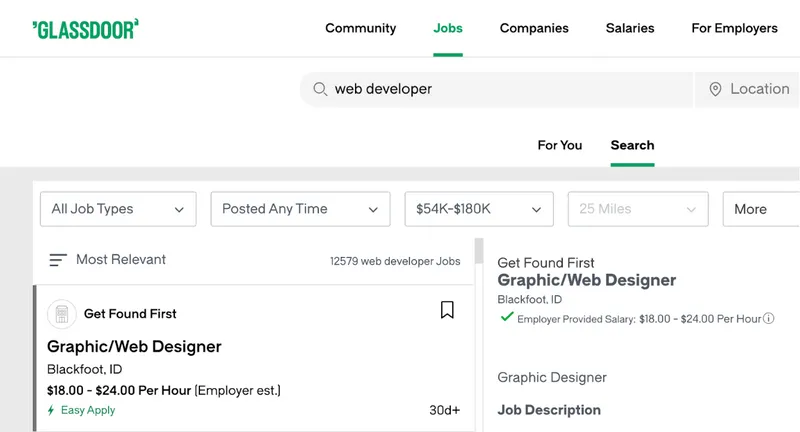
Task: Click the Get Found First company logo
Action: point(62,314)
